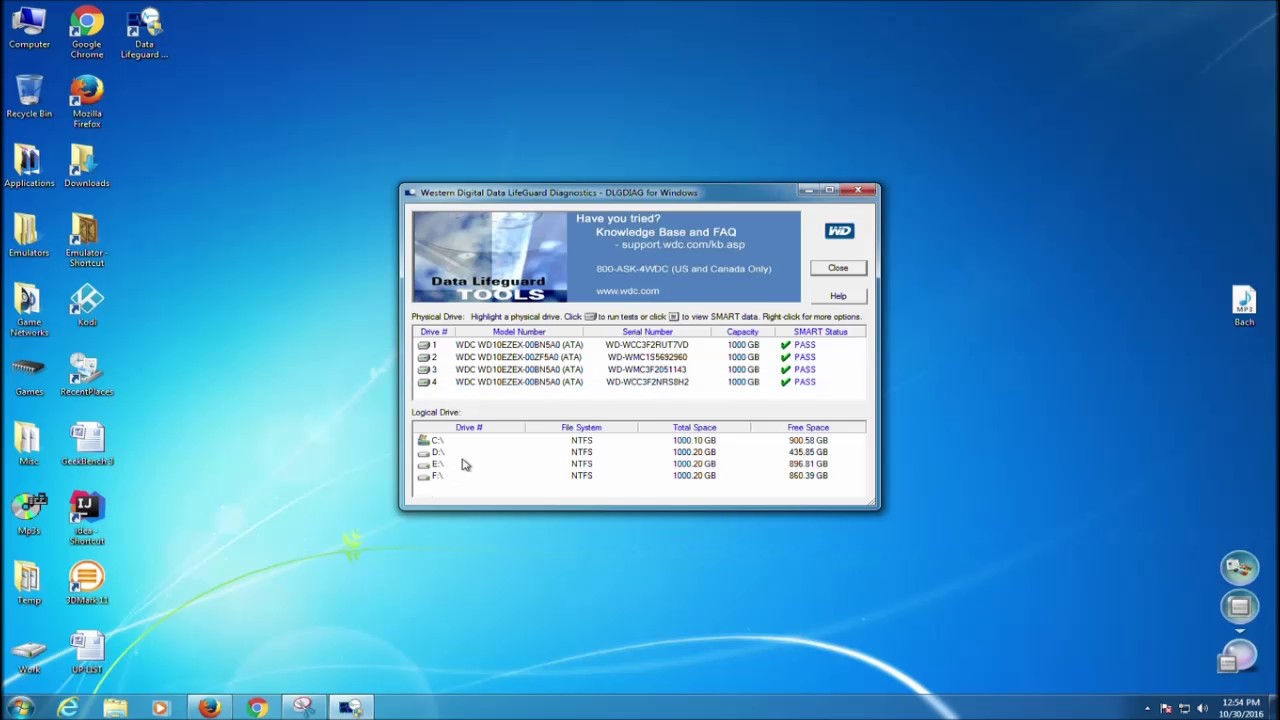Click the 900.58 GB free space value
1280x720 pixels.
808,440
